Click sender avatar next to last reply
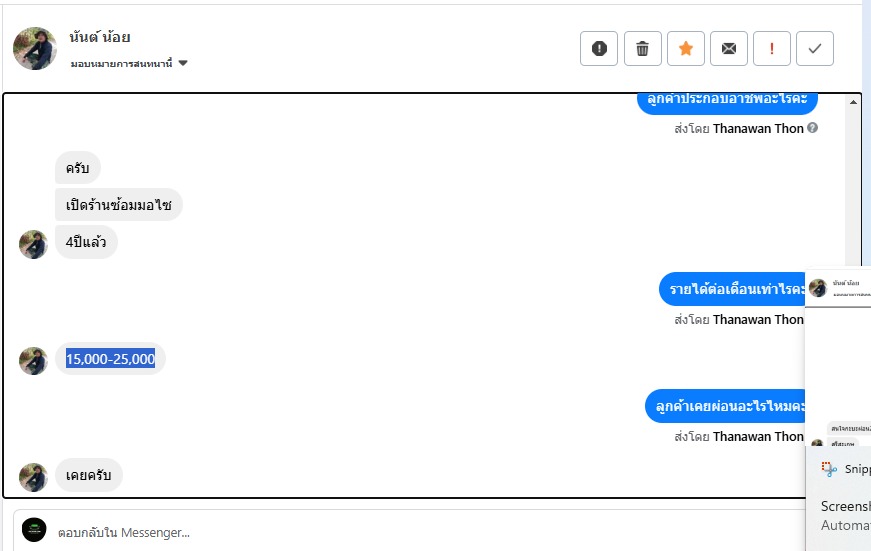Screen dimensions: 871x551 tap(33, 477)
